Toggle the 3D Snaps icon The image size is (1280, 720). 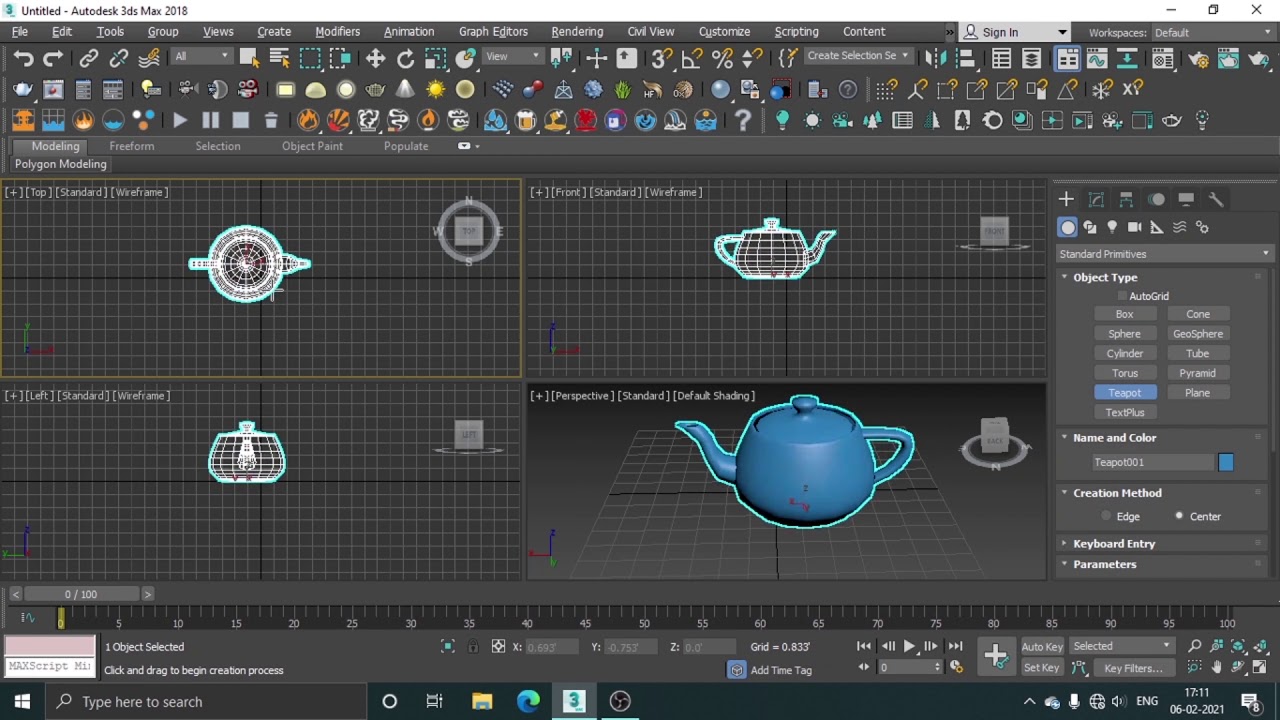click(x=662, y=59)
